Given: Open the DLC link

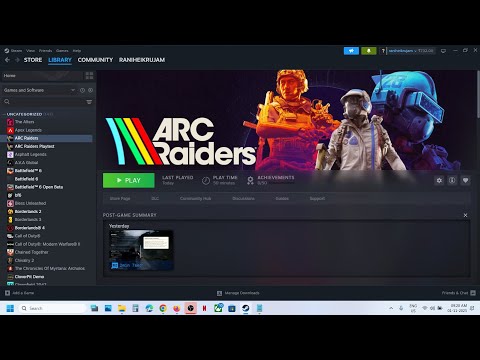Looking at the screenshot, I should [x=155, y=199].
